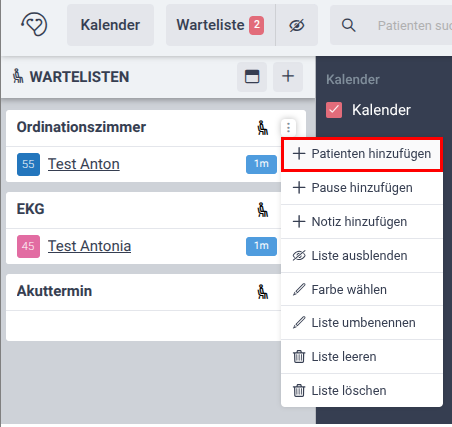Image resolution: width=452 pixels, height=427 pixels.
Task: Toggle waitlist visibility eye icon in header
Action: point(297,25)
